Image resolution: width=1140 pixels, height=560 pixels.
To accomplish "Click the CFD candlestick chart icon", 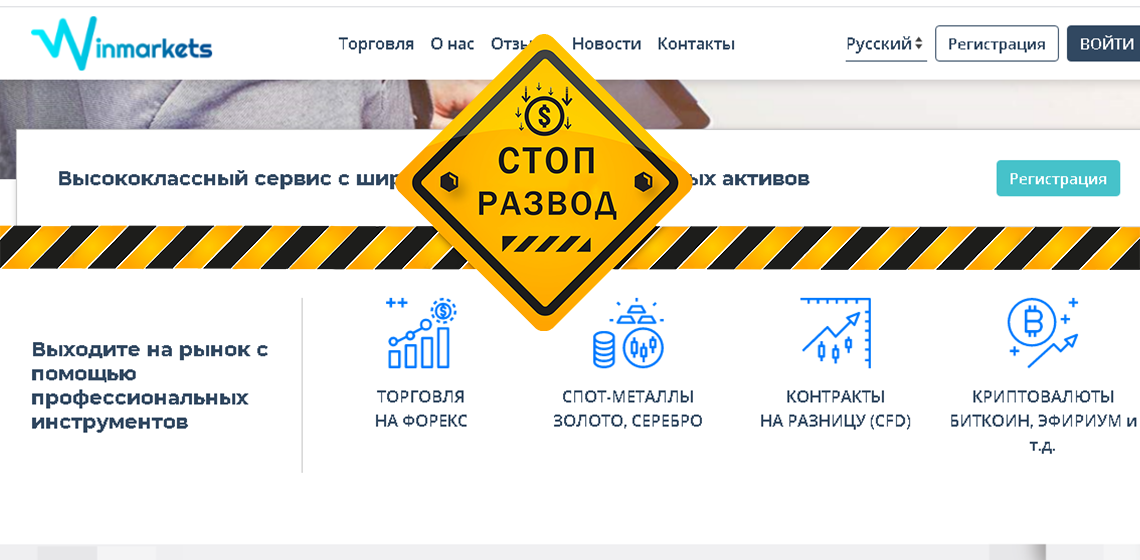I will pyautogui.click(x=836, y=333).
